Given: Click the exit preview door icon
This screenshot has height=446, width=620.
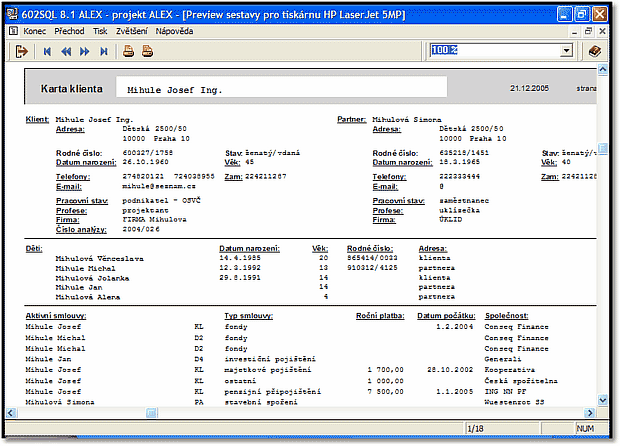Looking at the screenshot, I should coord(21,51).
